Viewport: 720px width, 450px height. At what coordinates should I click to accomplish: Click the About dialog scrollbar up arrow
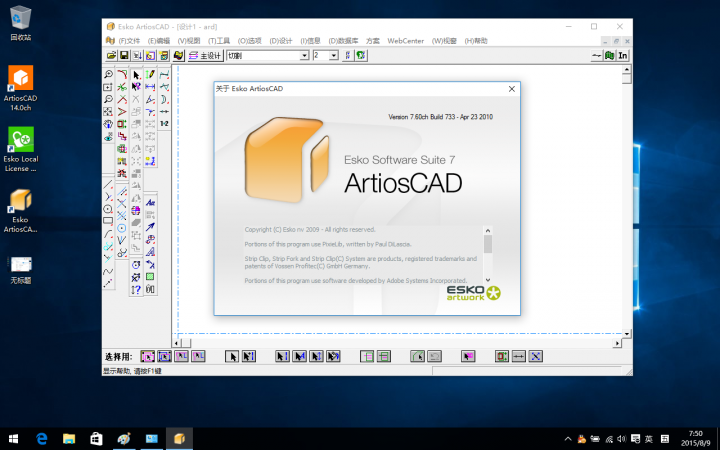tap(488, 231)
